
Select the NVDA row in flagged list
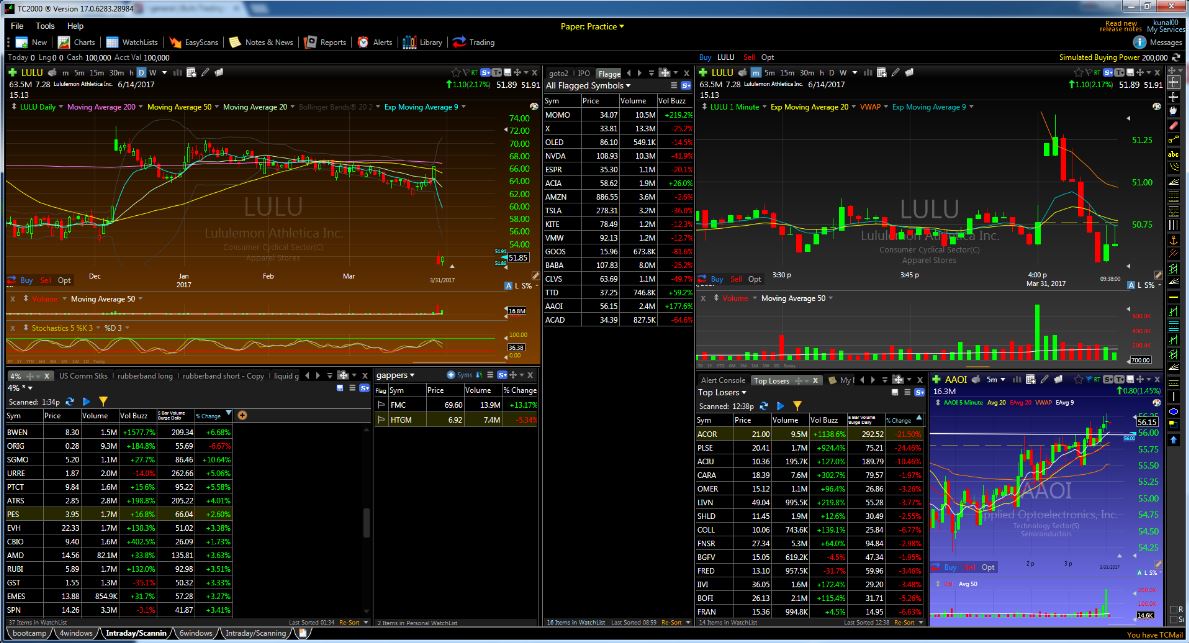[x=618, y=156]
